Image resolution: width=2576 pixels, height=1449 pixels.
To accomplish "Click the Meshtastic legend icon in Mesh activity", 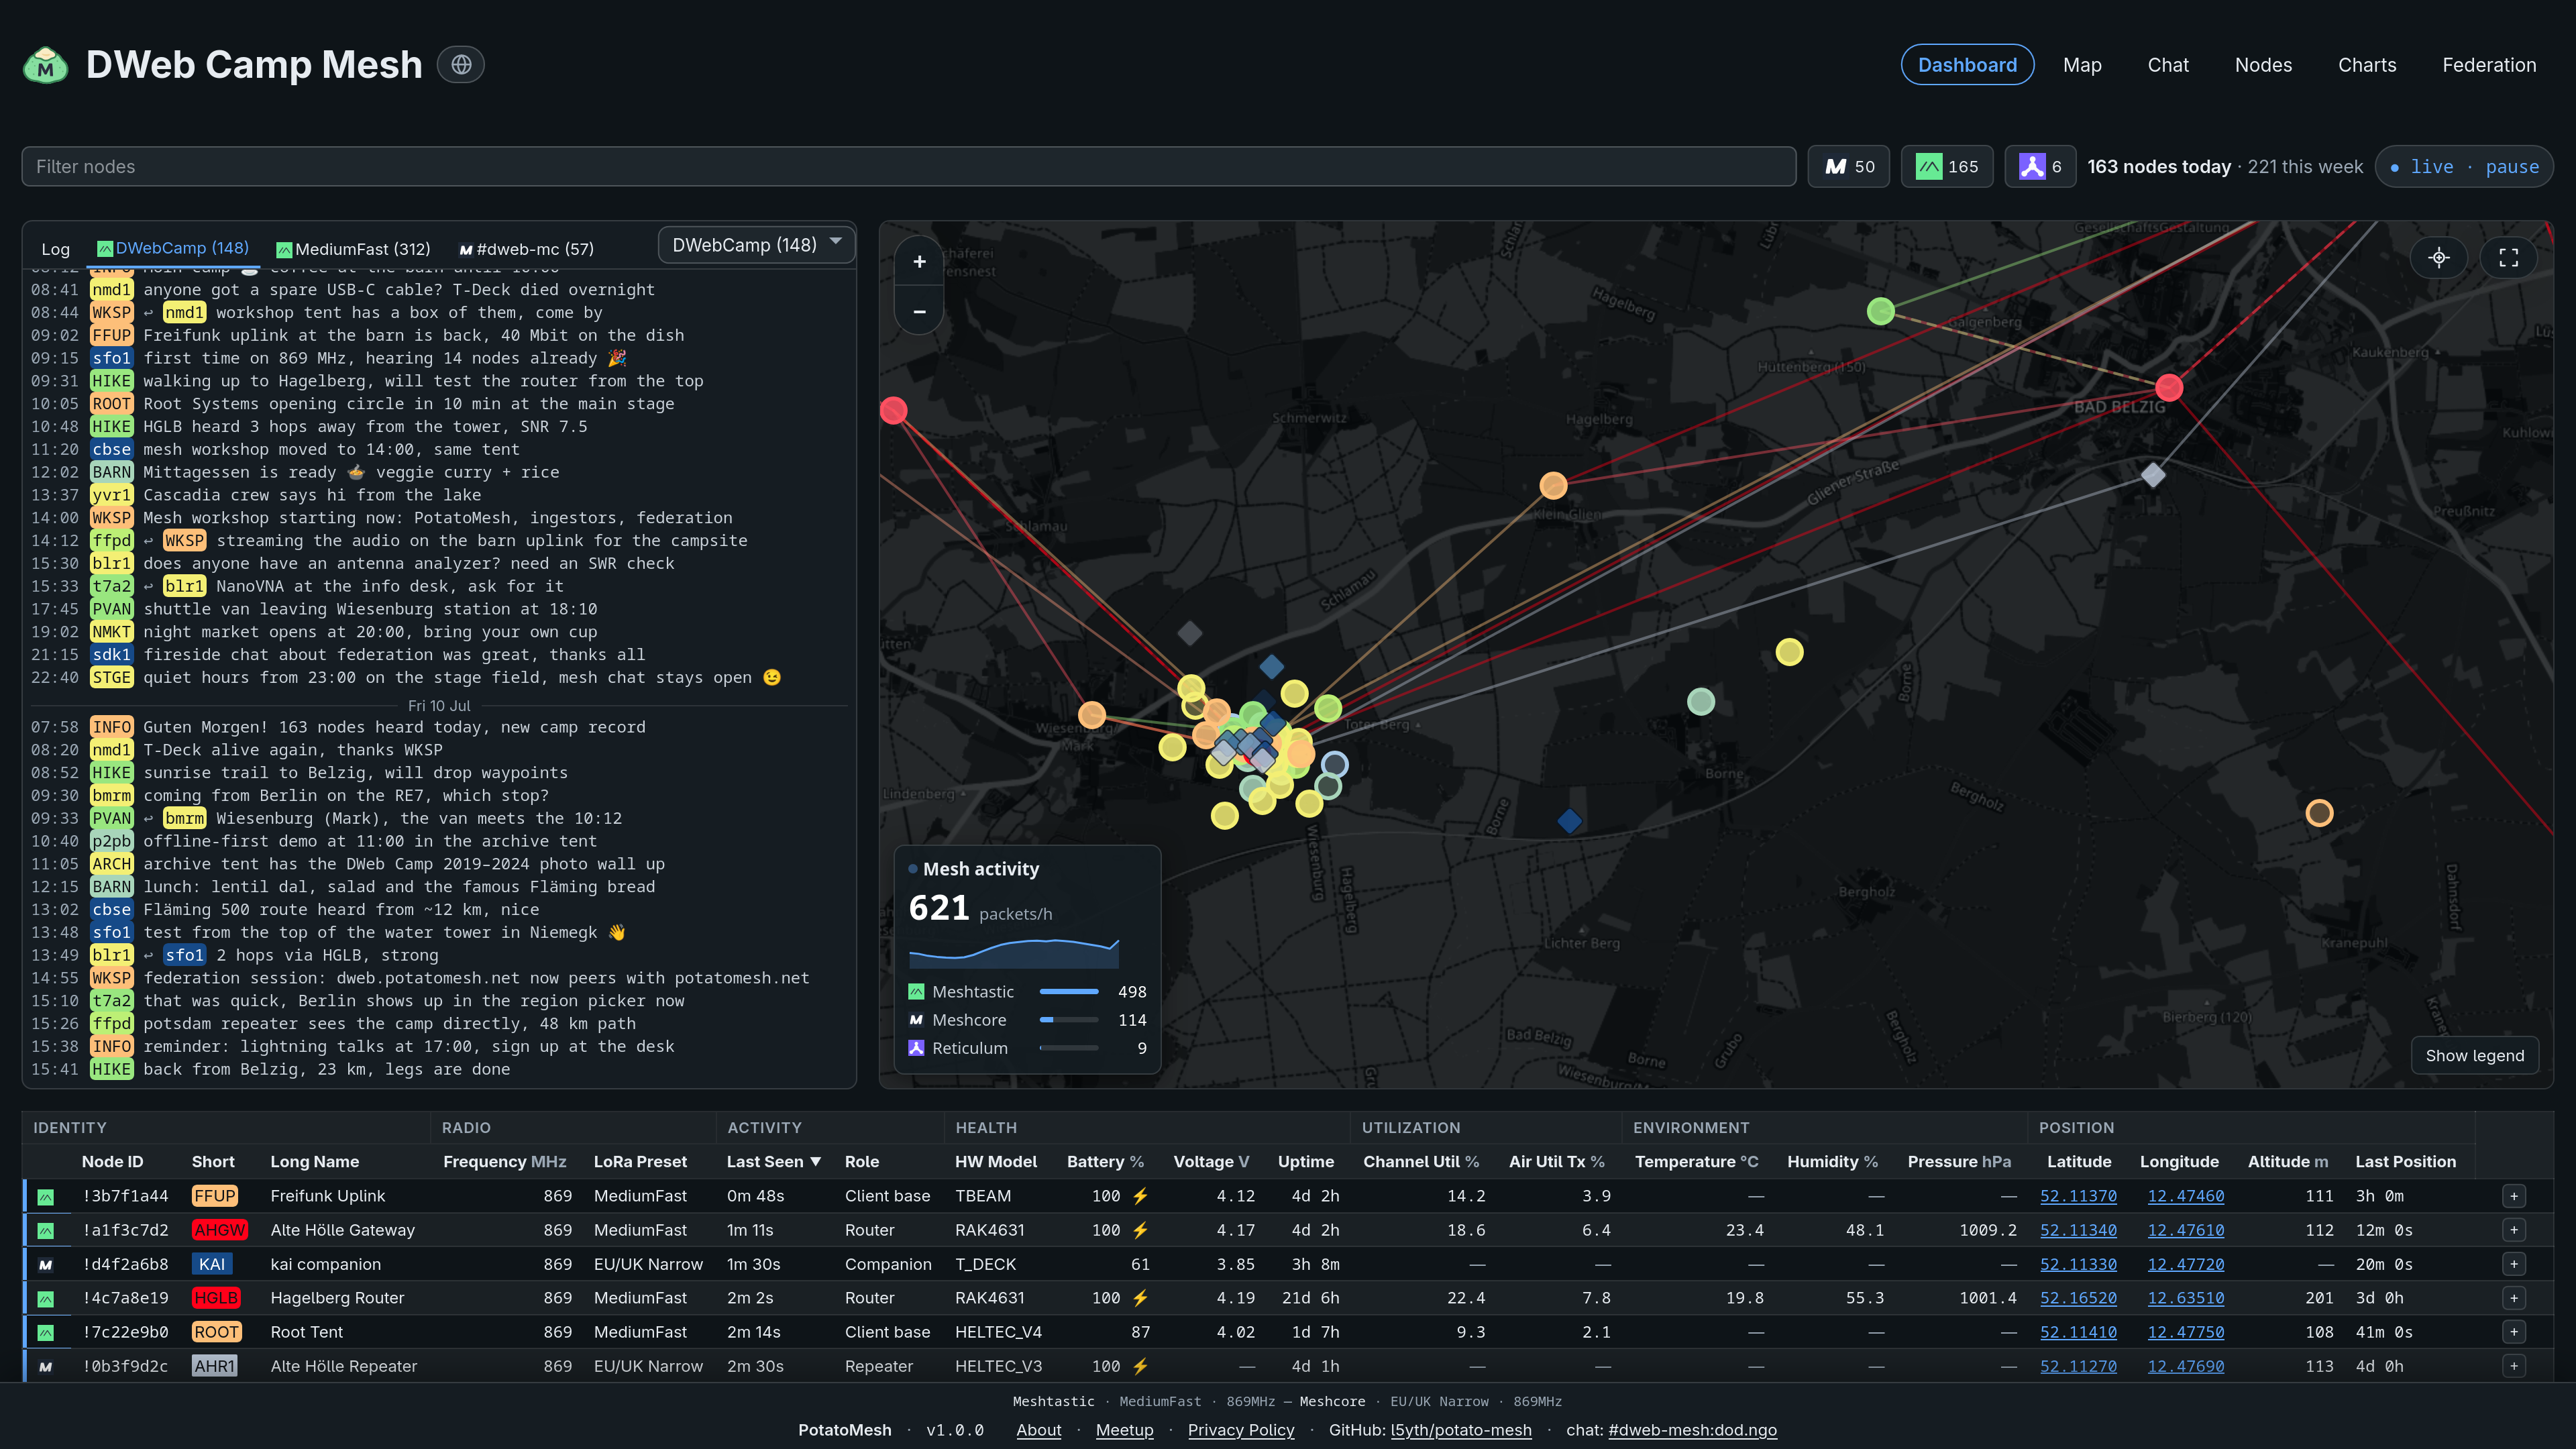I will 916,992.
